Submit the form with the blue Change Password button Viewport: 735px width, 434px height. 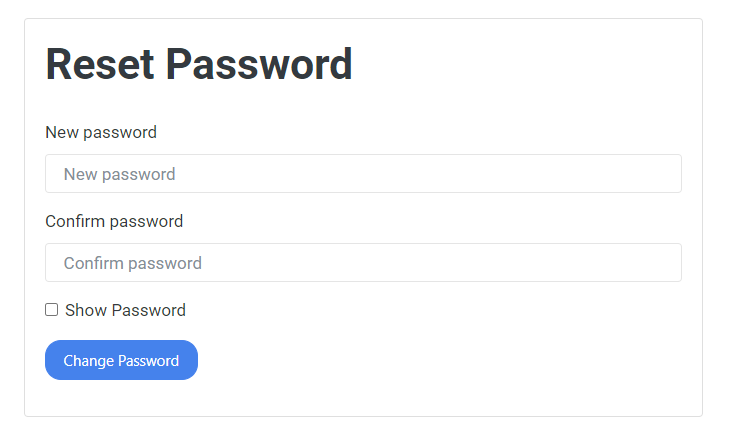click(121, 360)
